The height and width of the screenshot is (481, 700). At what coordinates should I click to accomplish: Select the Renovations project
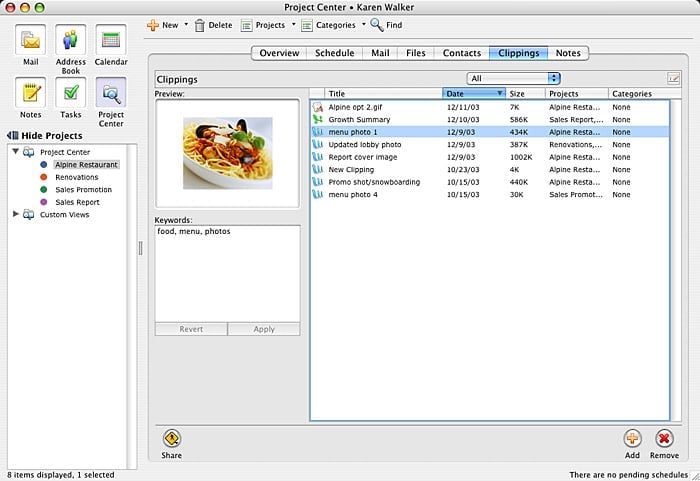click(x=77, y=177)
